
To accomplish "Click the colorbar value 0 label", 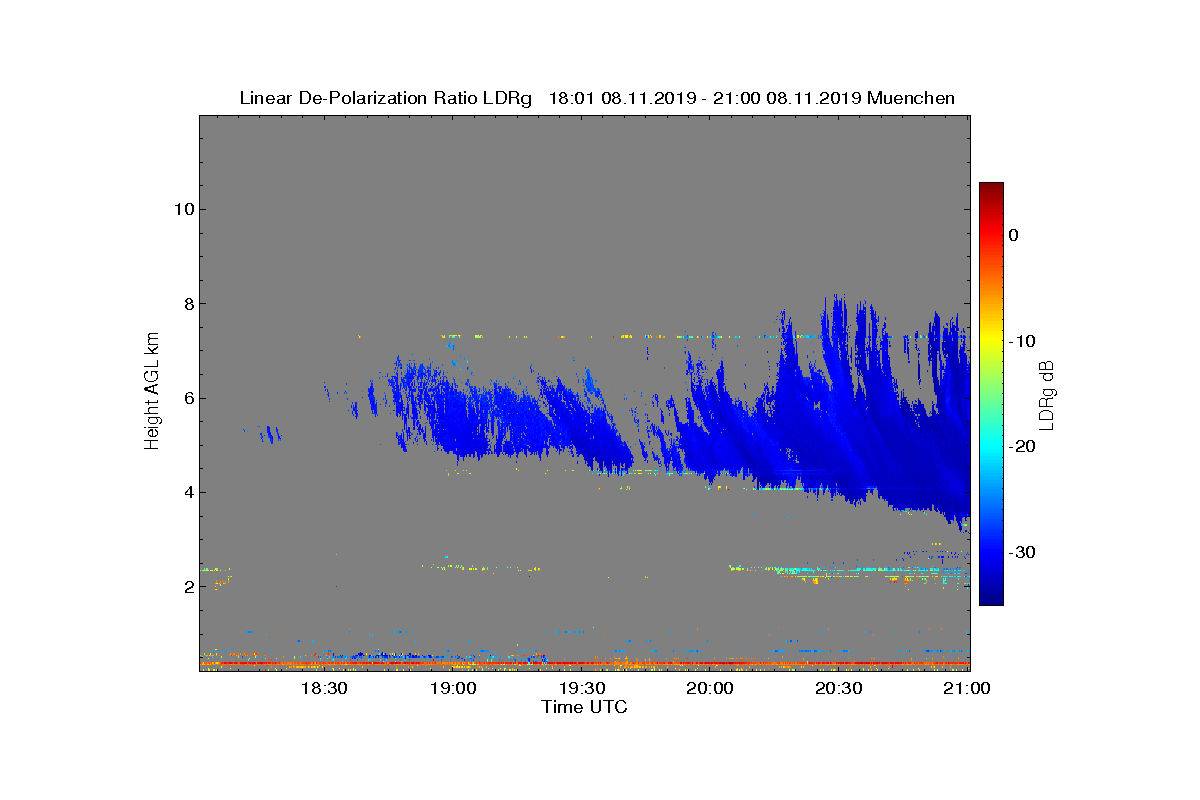I will 1013,235.
